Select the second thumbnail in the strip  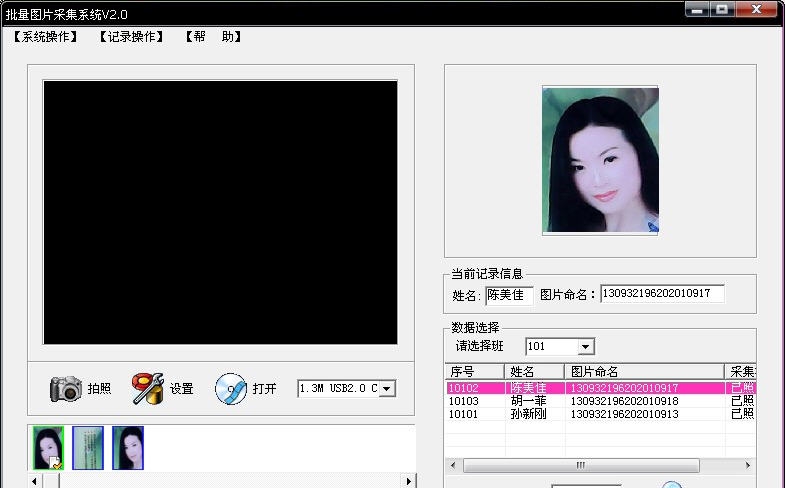88,448
